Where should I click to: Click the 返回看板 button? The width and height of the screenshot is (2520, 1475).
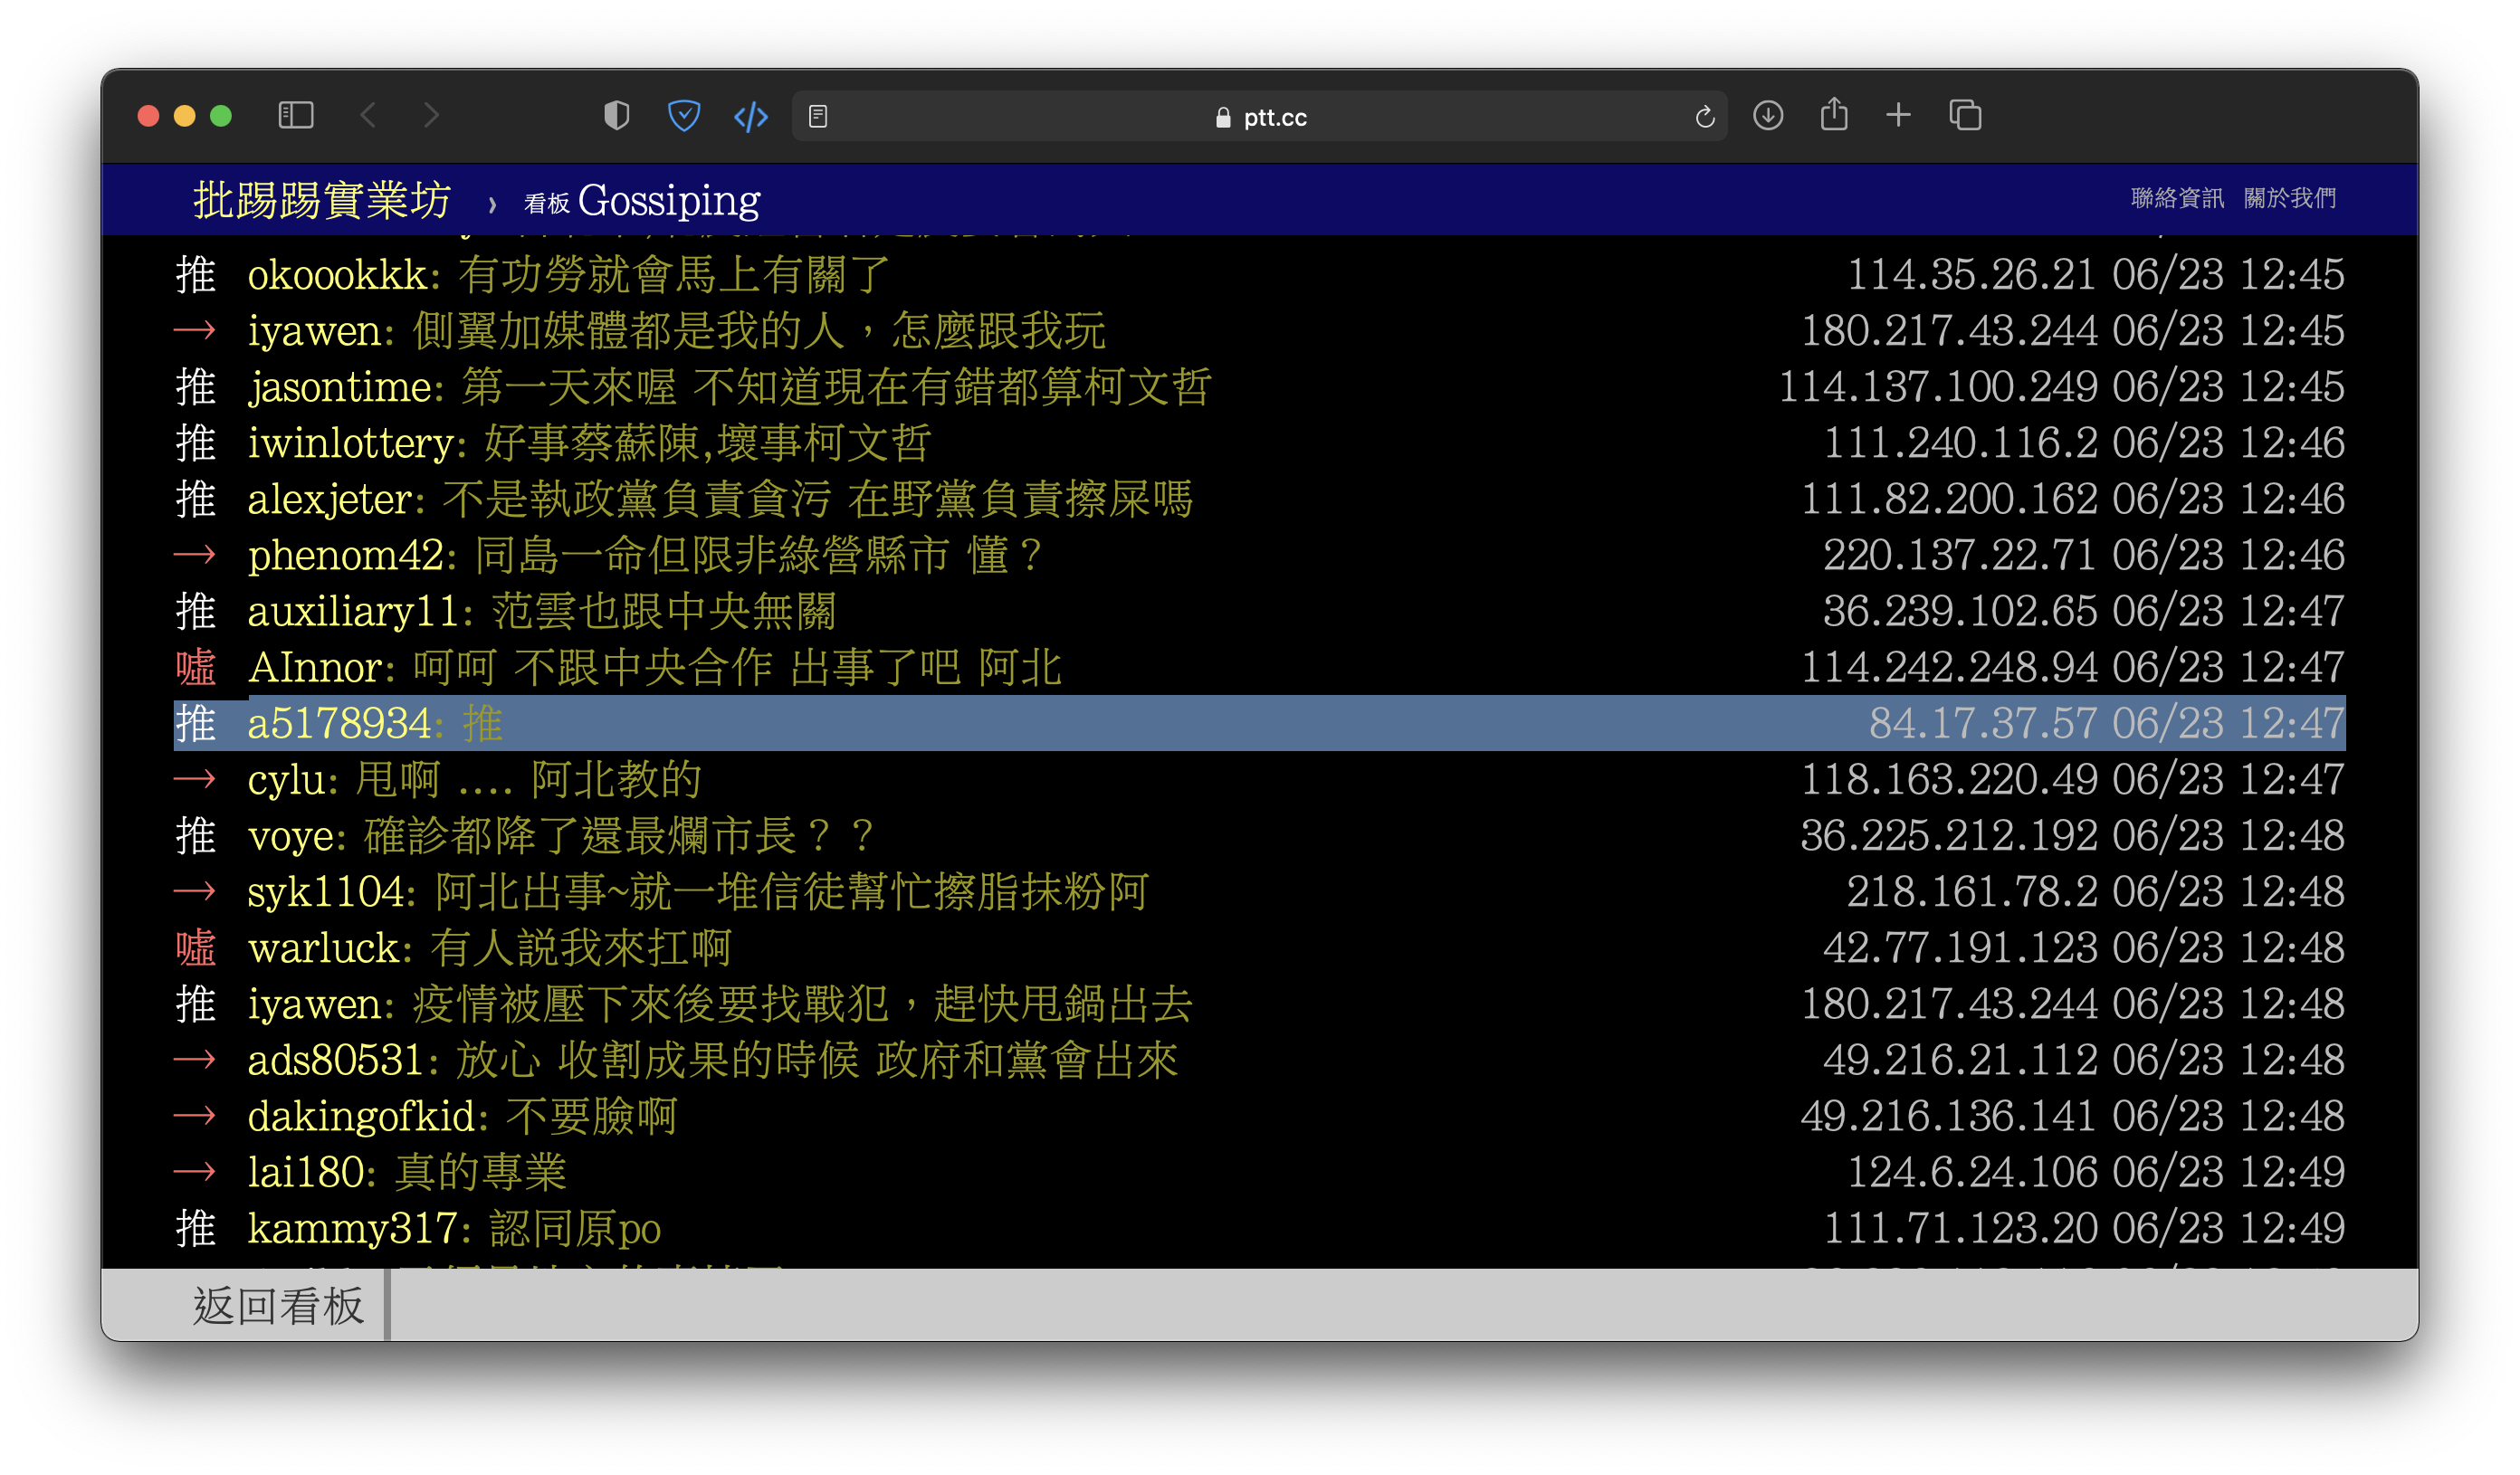click(278, 1305)
